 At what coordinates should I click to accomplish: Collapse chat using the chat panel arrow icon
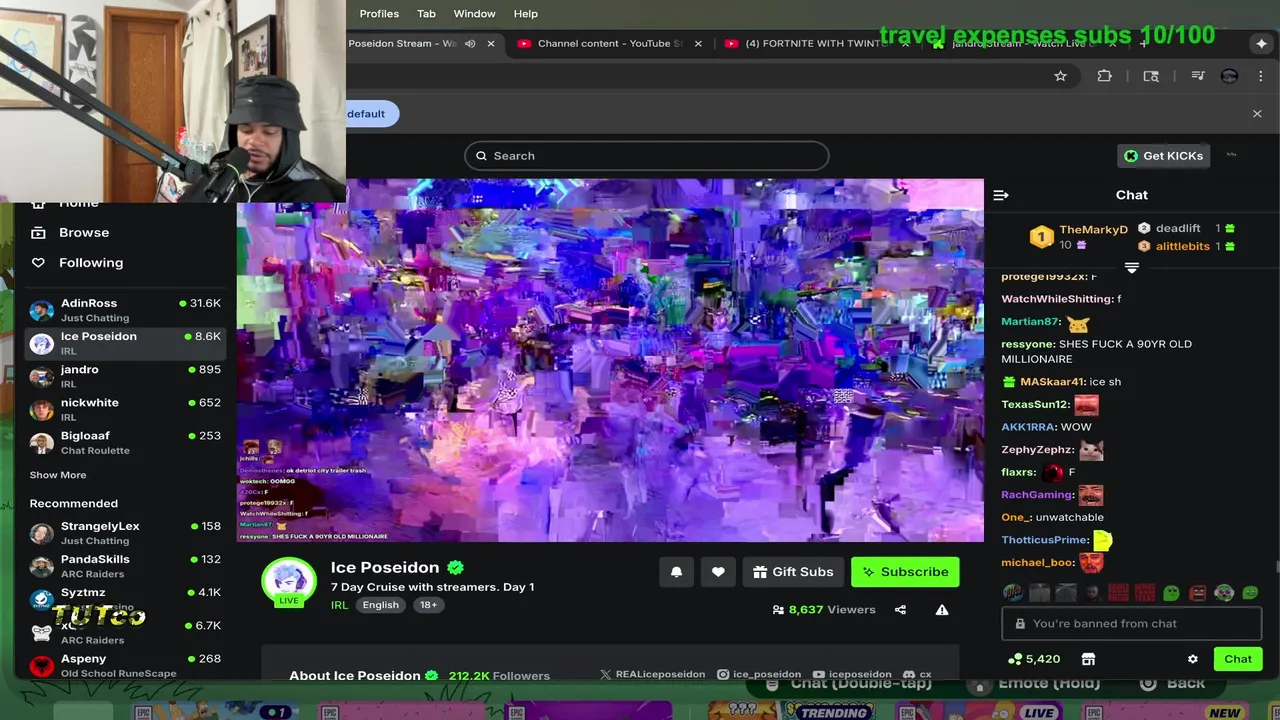tap(1001, 195)
